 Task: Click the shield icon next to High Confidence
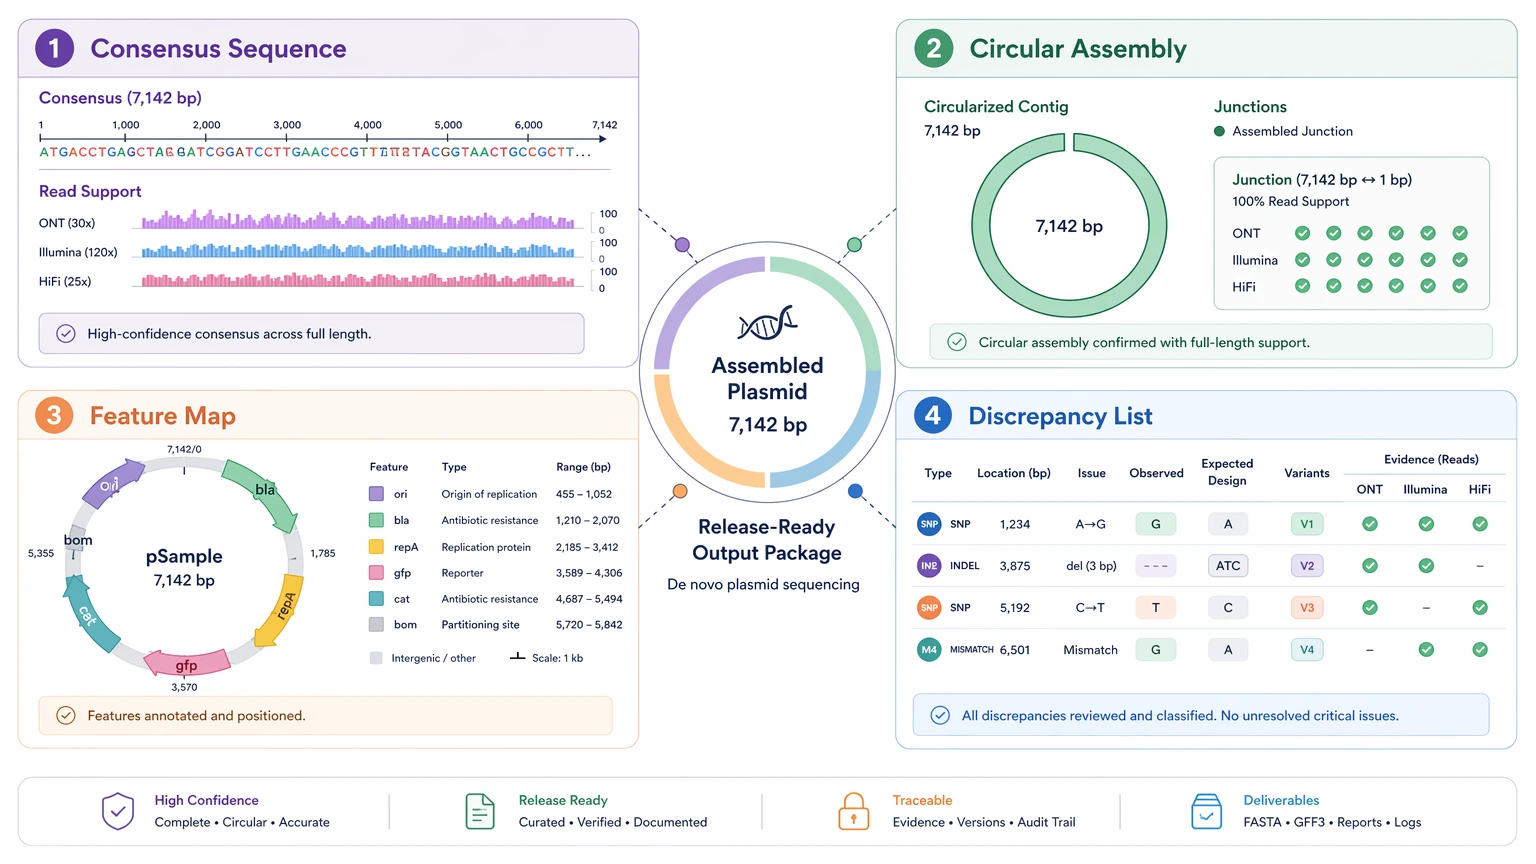point(118,811)
